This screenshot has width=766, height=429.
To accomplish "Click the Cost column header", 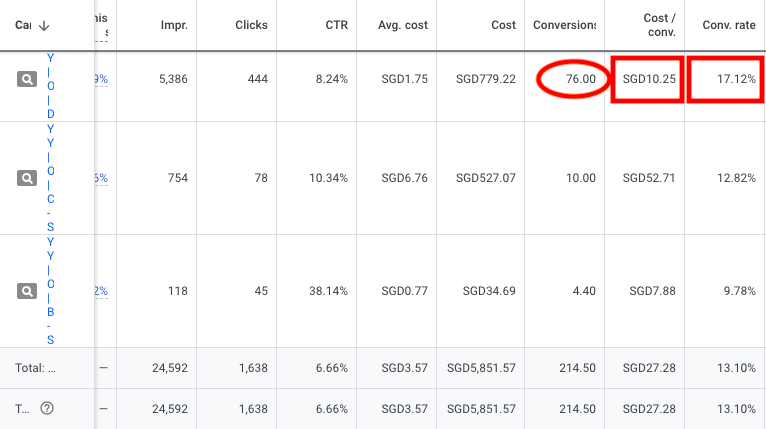I will click(503, 25).
